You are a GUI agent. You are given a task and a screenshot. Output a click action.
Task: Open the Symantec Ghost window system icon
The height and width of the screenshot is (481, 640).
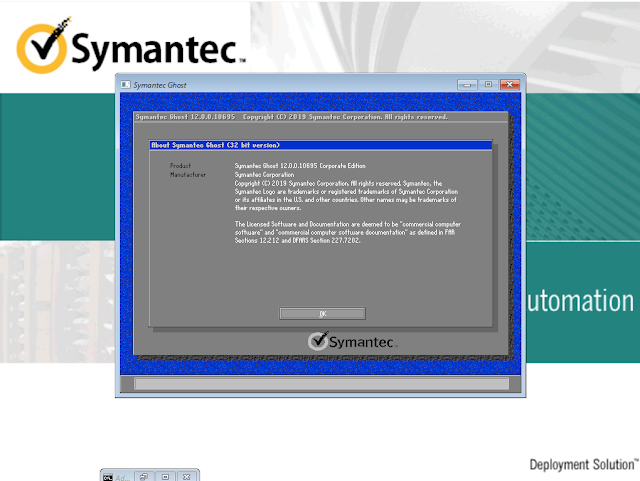pyautogui.click(x=125, y=85)
